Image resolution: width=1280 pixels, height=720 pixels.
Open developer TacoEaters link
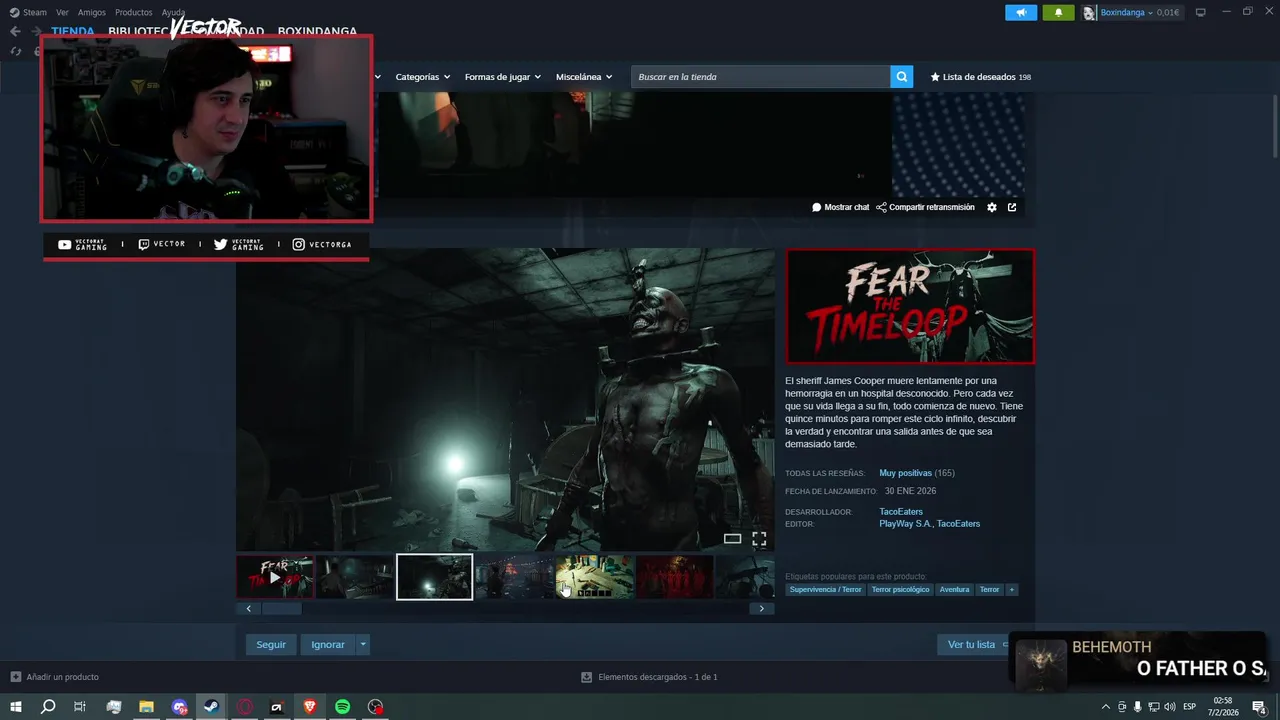901,512
